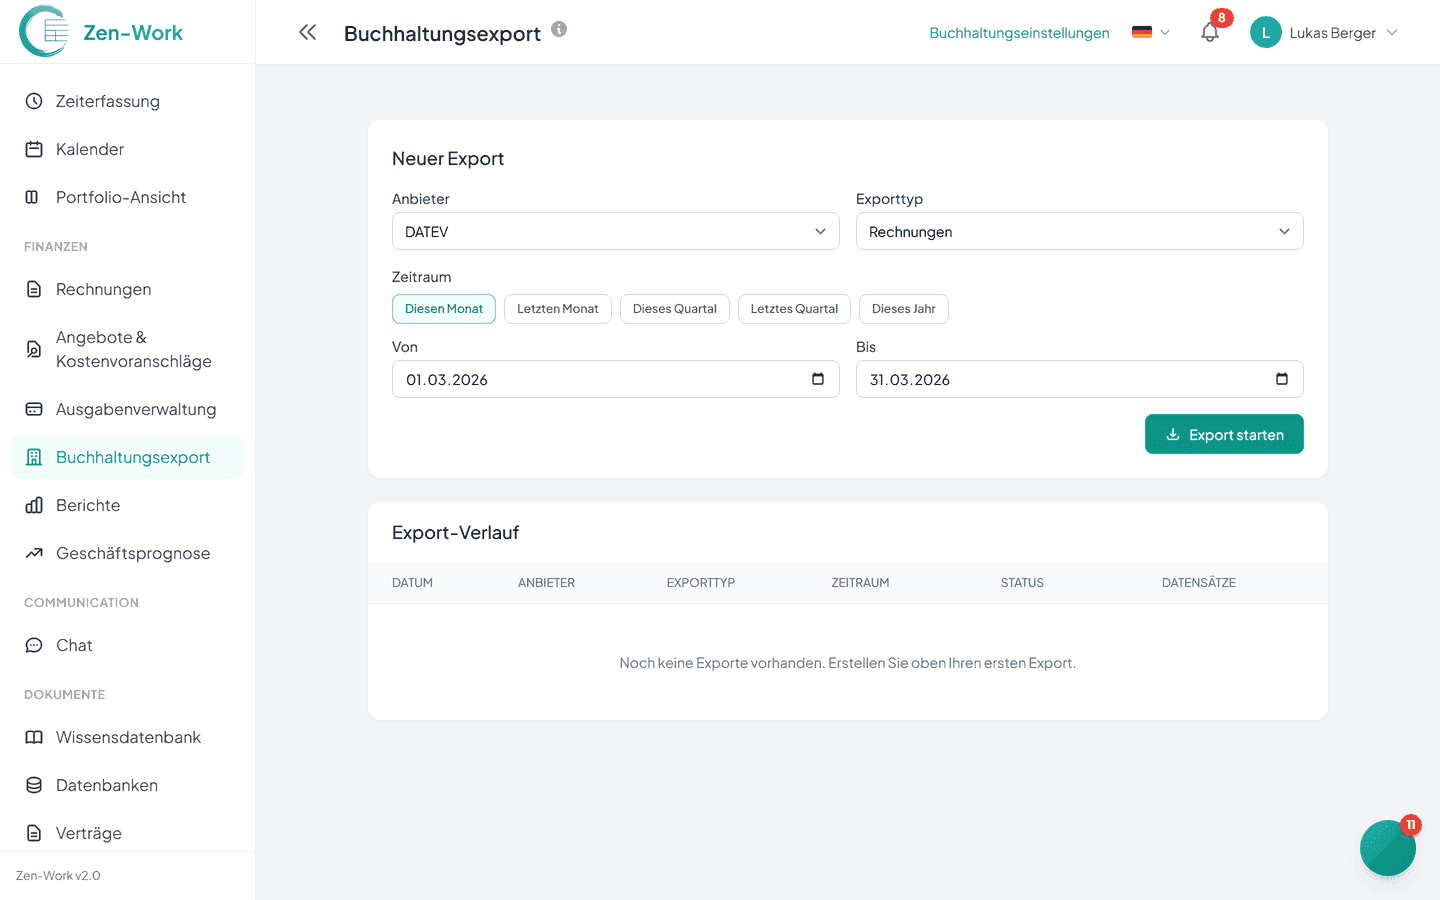Select the Diesen Monat period chip
The height and width of the screenshot is (900, 1440).
[444, 309]
